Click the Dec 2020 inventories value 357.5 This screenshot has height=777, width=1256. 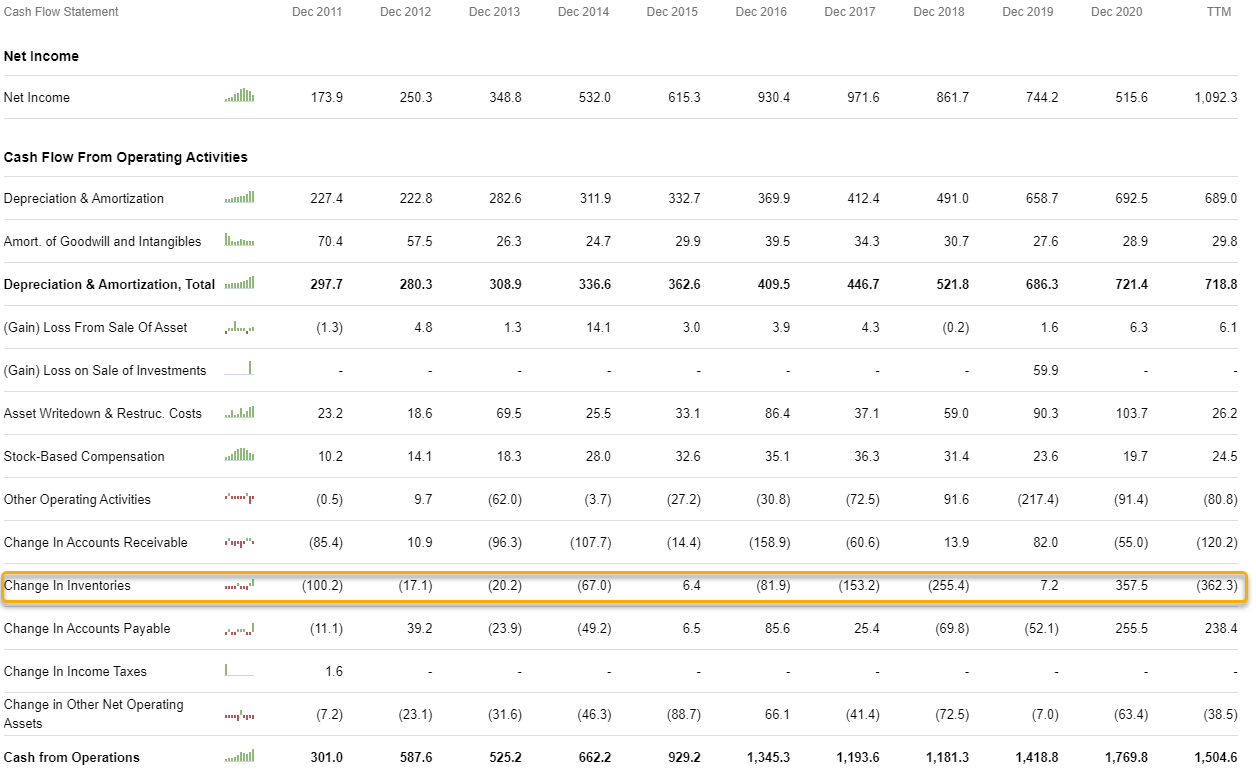1131,585
